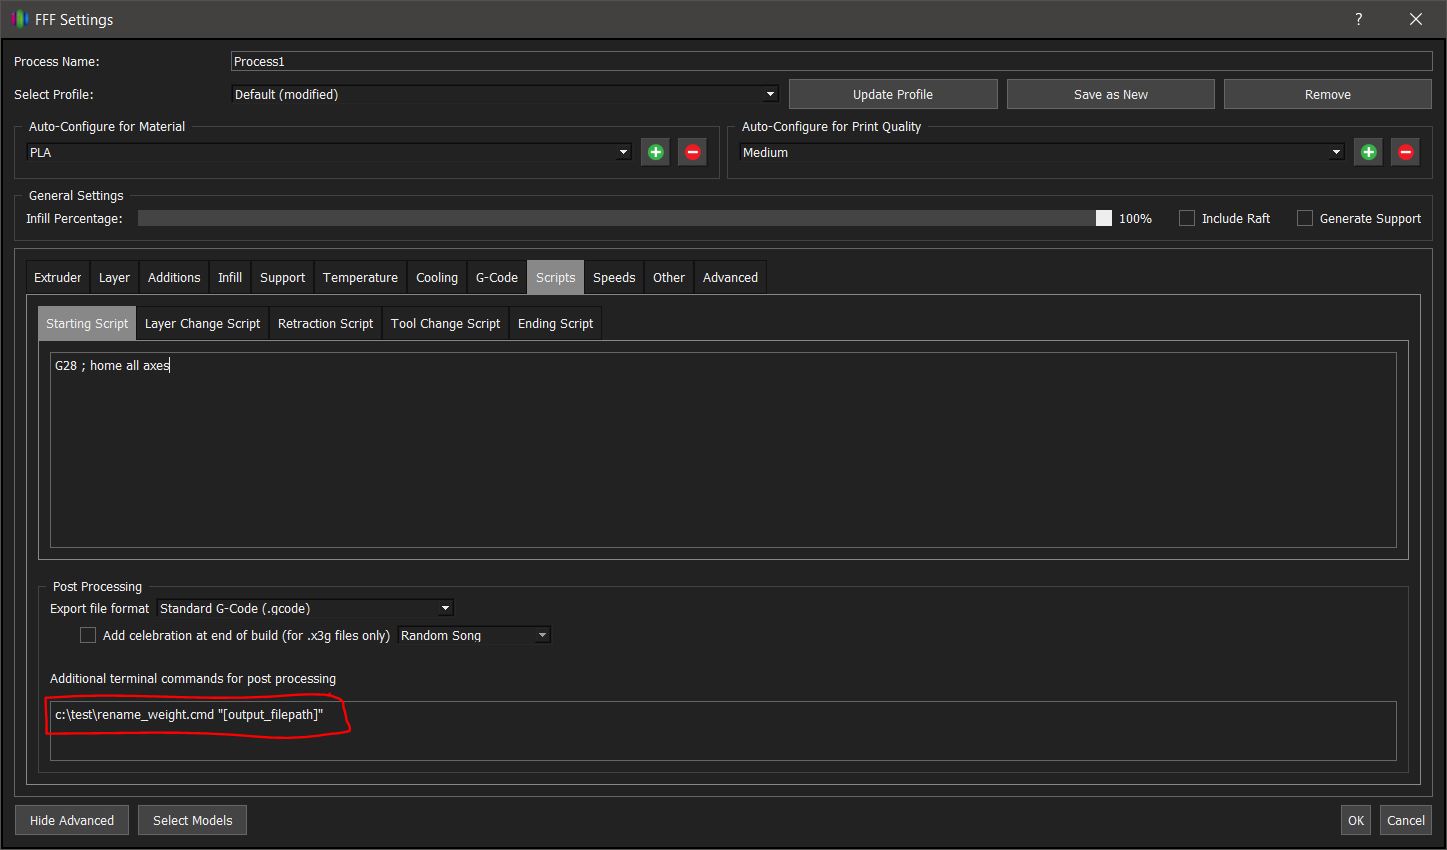Switch to the Other tab

669,277
